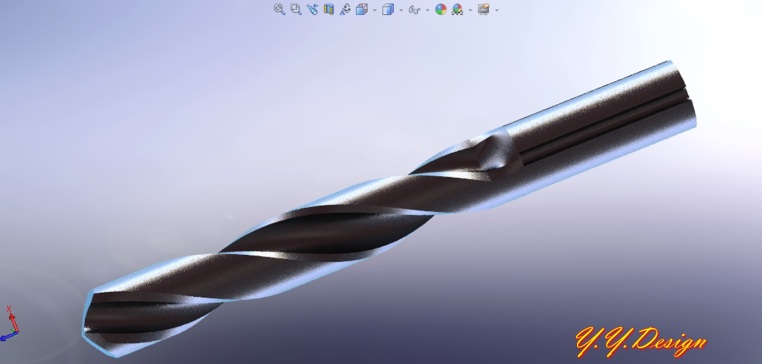Select the Zoom to Area tool
This screenshot has width=762, height=364.
(295, 9)
